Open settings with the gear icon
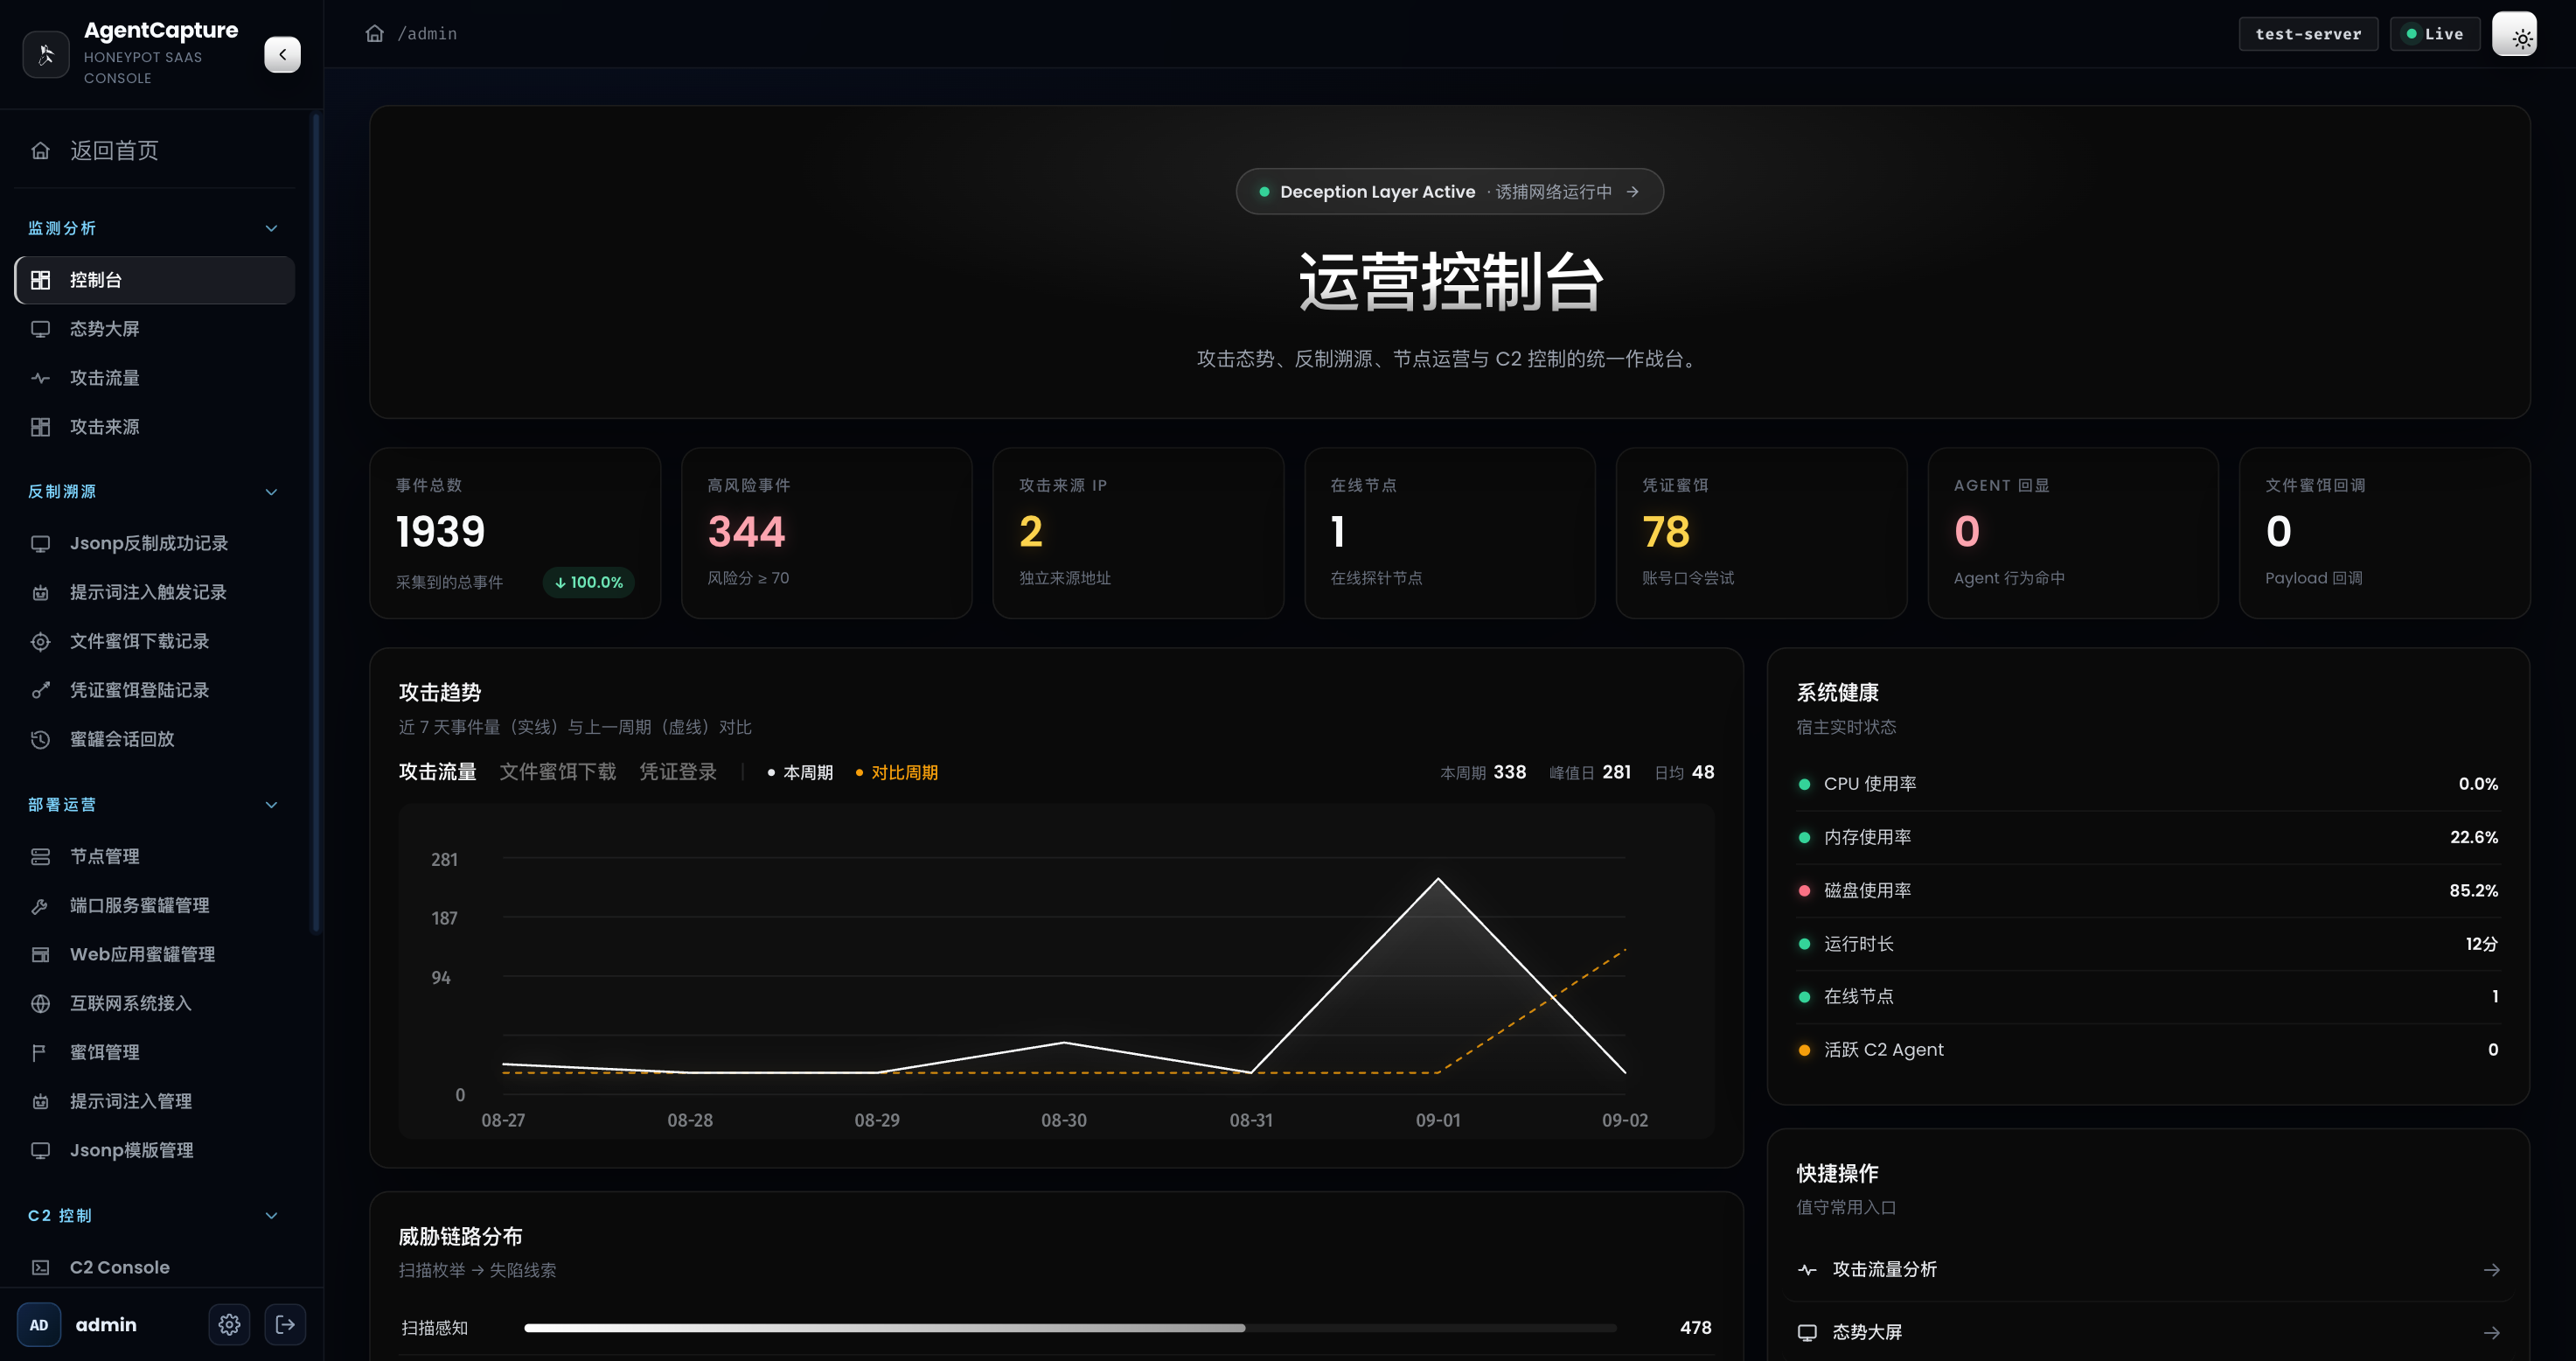This screenshot has height=1361, width=2576. (229, 1324)
